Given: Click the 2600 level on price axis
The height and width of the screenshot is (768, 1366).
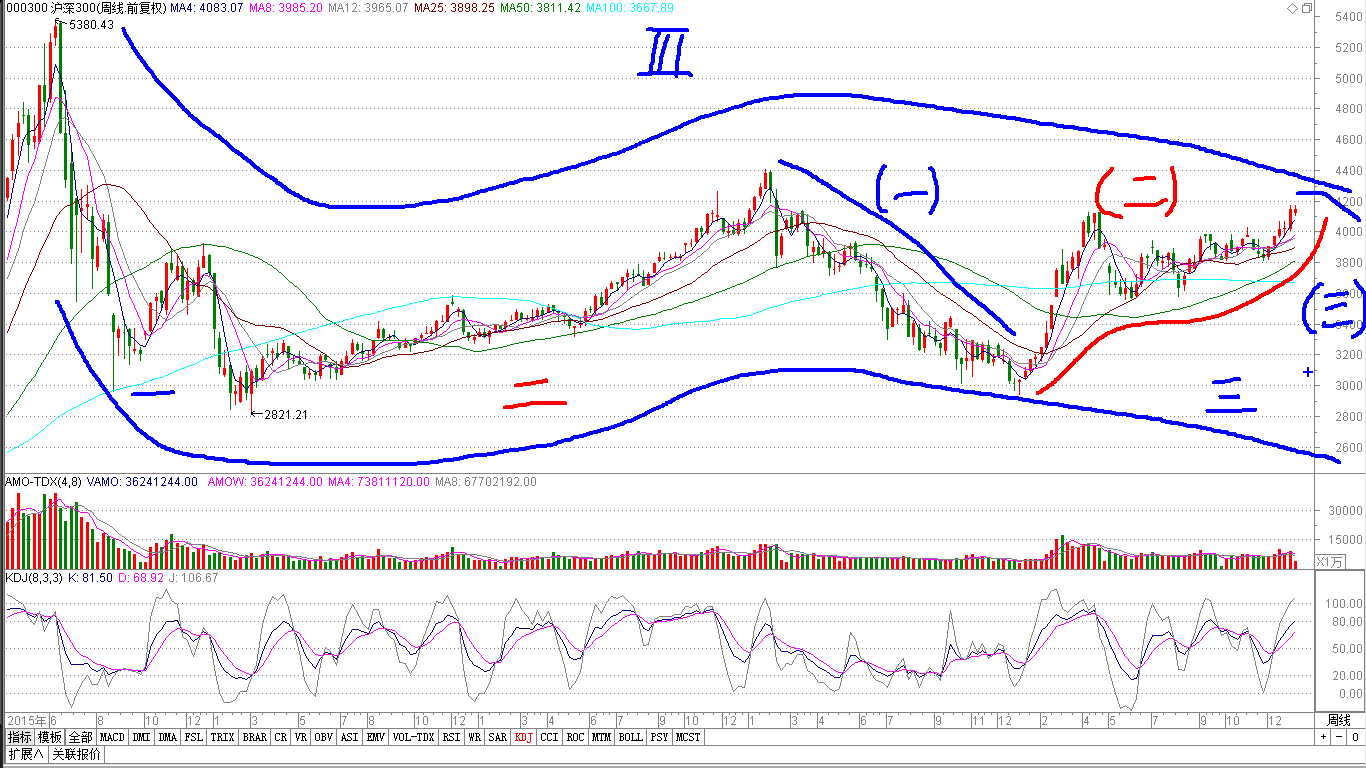Looking at the screenshot, I should coord(1348,448).
